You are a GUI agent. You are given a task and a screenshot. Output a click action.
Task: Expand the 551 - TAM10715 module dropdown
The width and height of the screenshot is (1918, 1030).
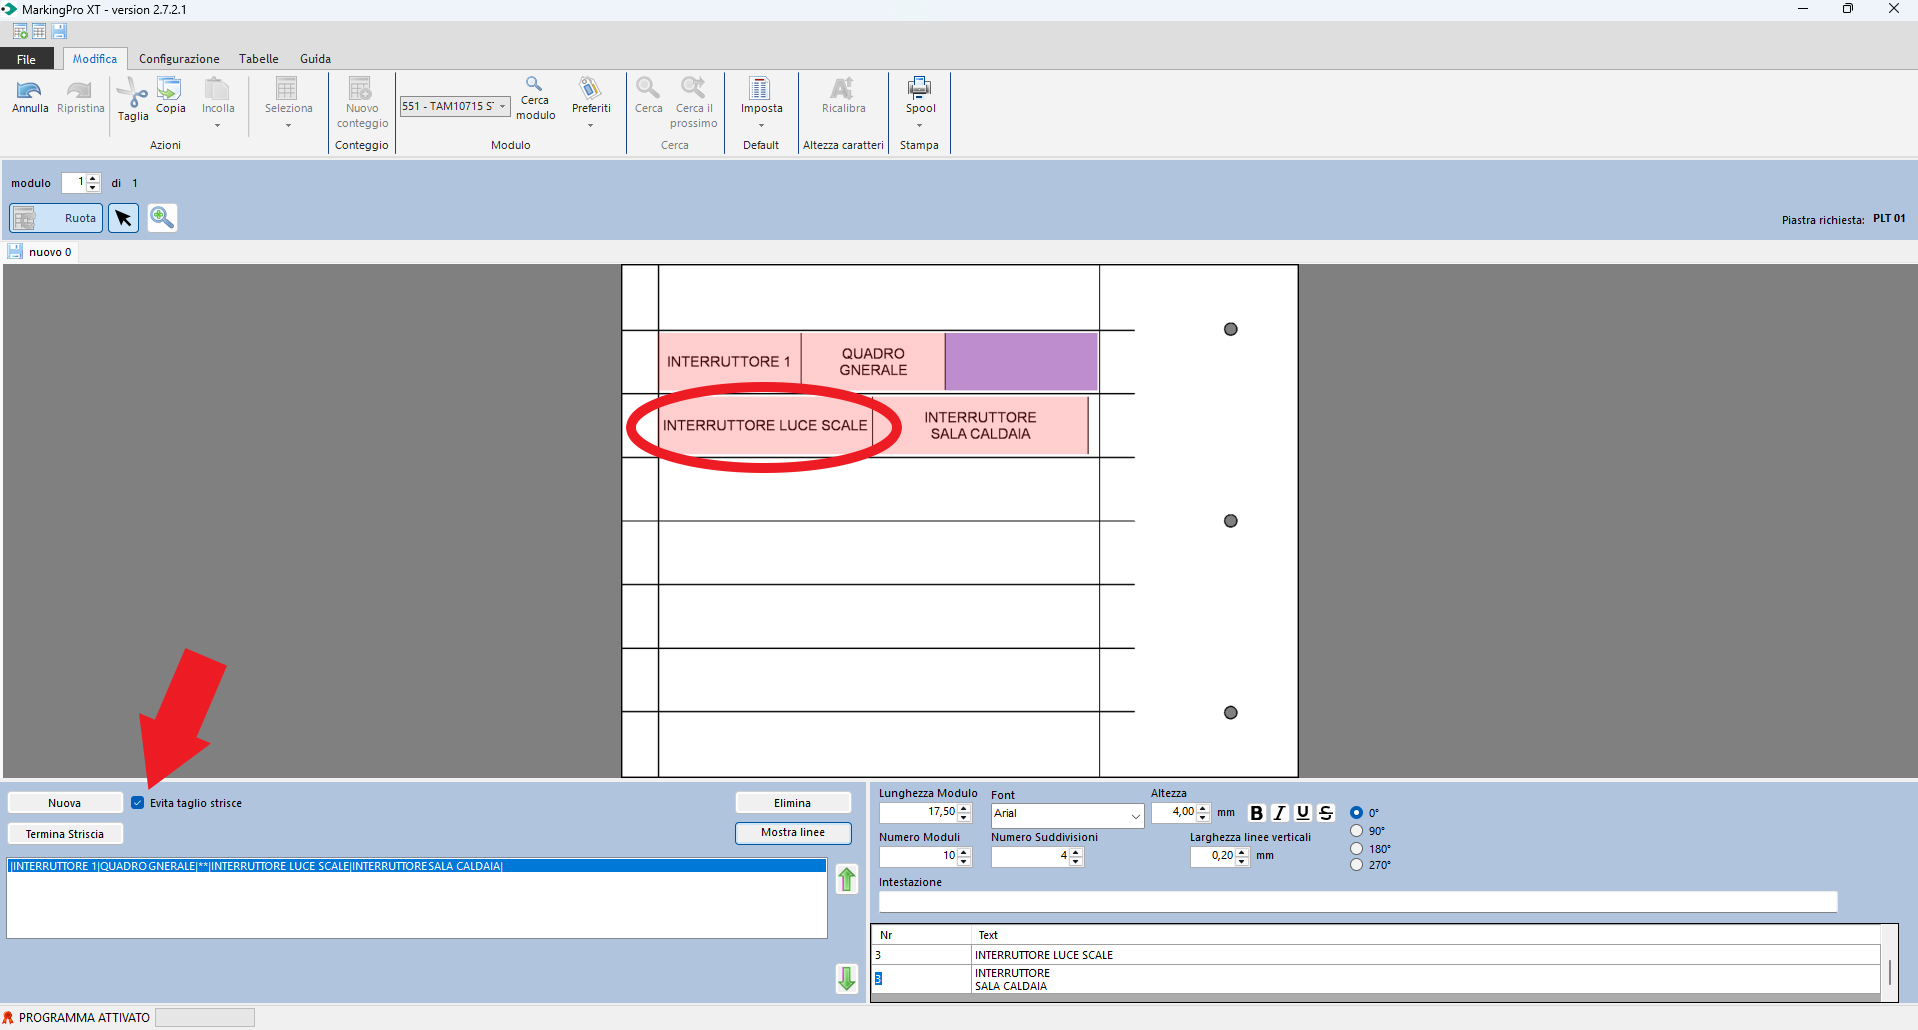[x=502, y=106]
